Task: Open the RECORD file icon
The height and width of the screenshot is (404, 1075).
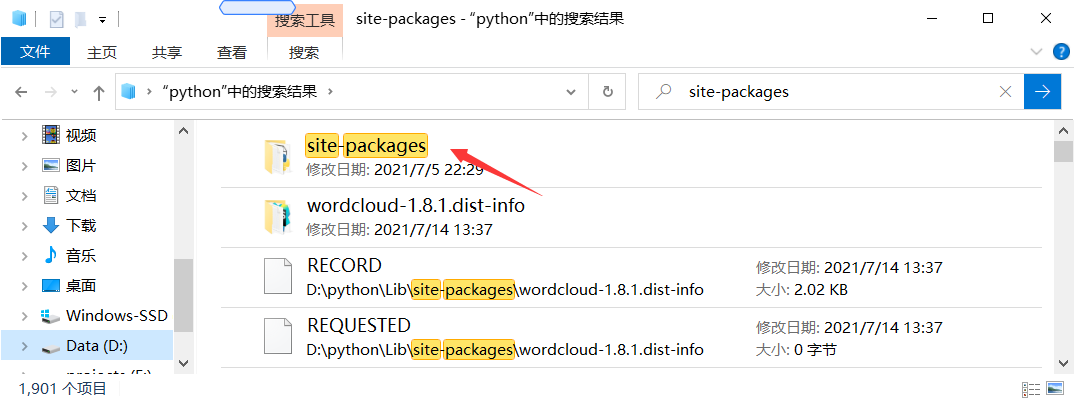Action: point(275,277)
